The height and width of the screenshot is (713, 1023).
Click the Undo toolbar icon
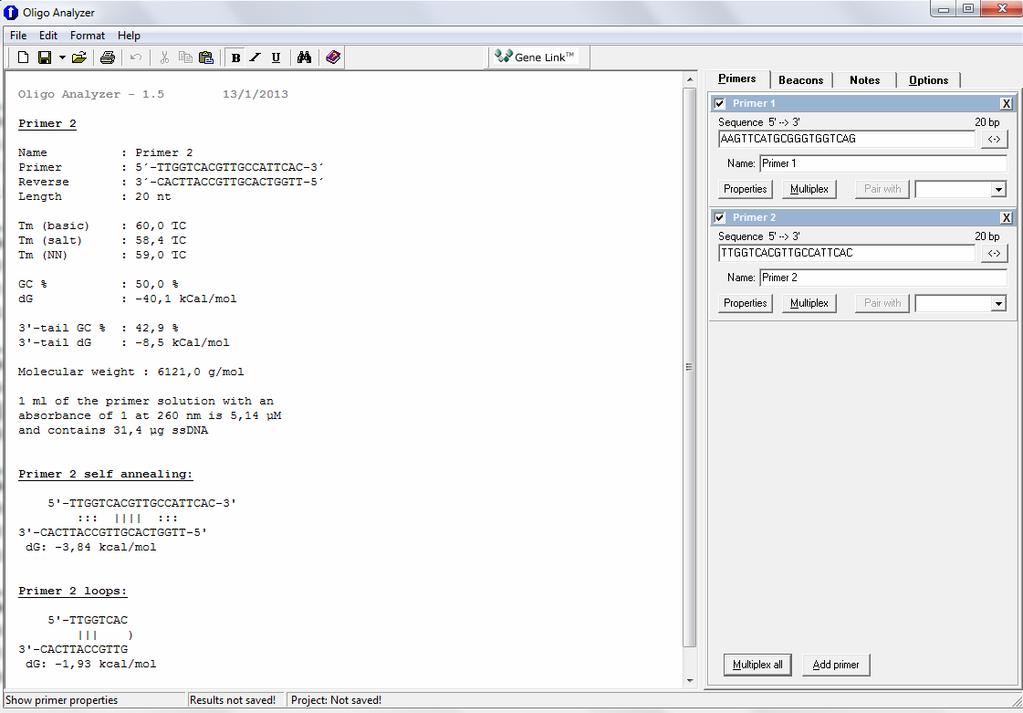pyautogui.click(x=136, y=57)
